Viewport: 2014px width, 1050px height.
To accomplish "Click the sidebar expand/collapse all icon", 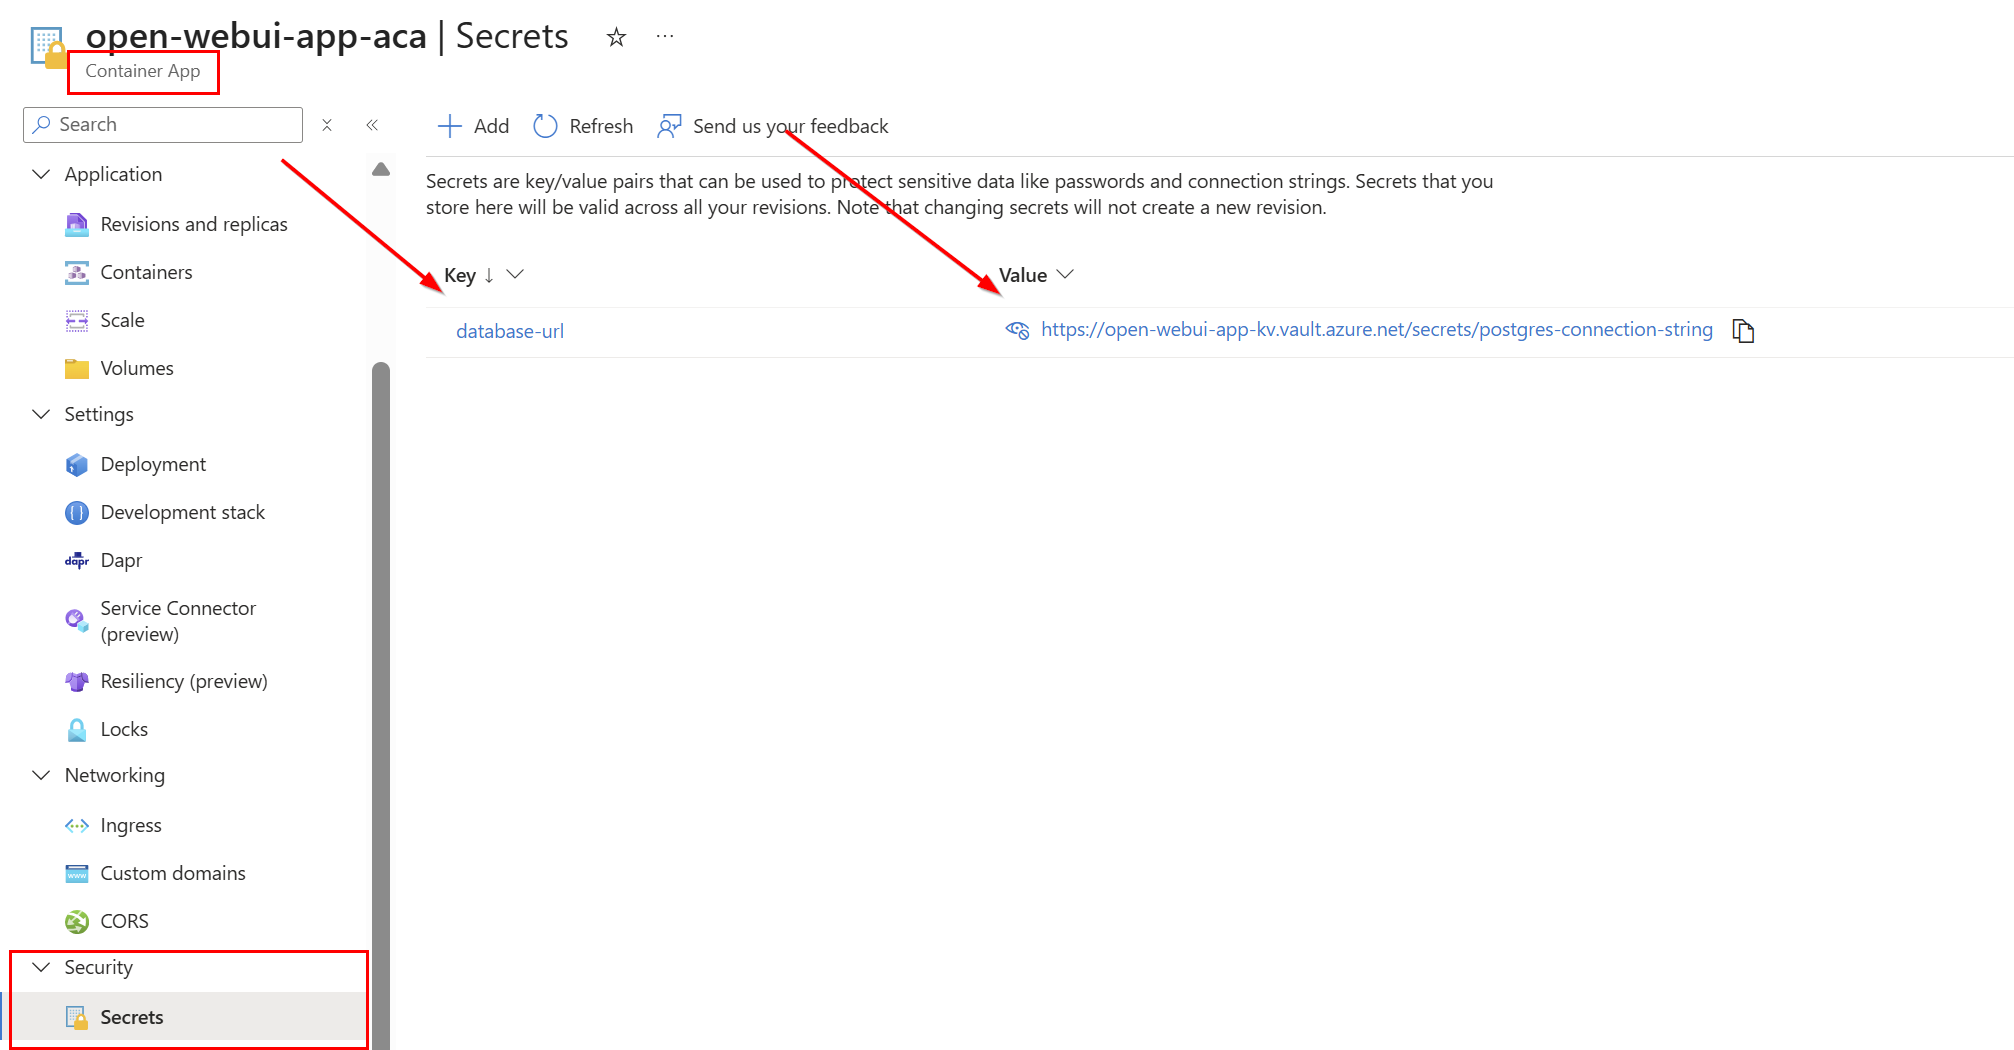I will coord(327,125).
